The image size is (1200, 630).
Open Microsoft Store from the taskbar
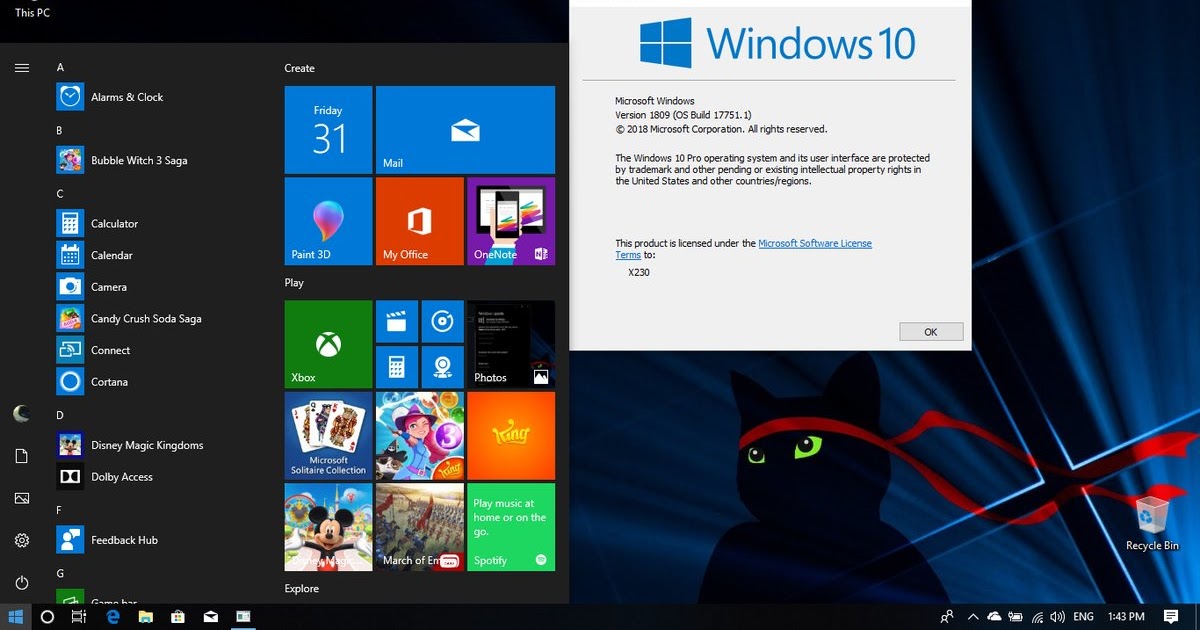click(178, 617)
